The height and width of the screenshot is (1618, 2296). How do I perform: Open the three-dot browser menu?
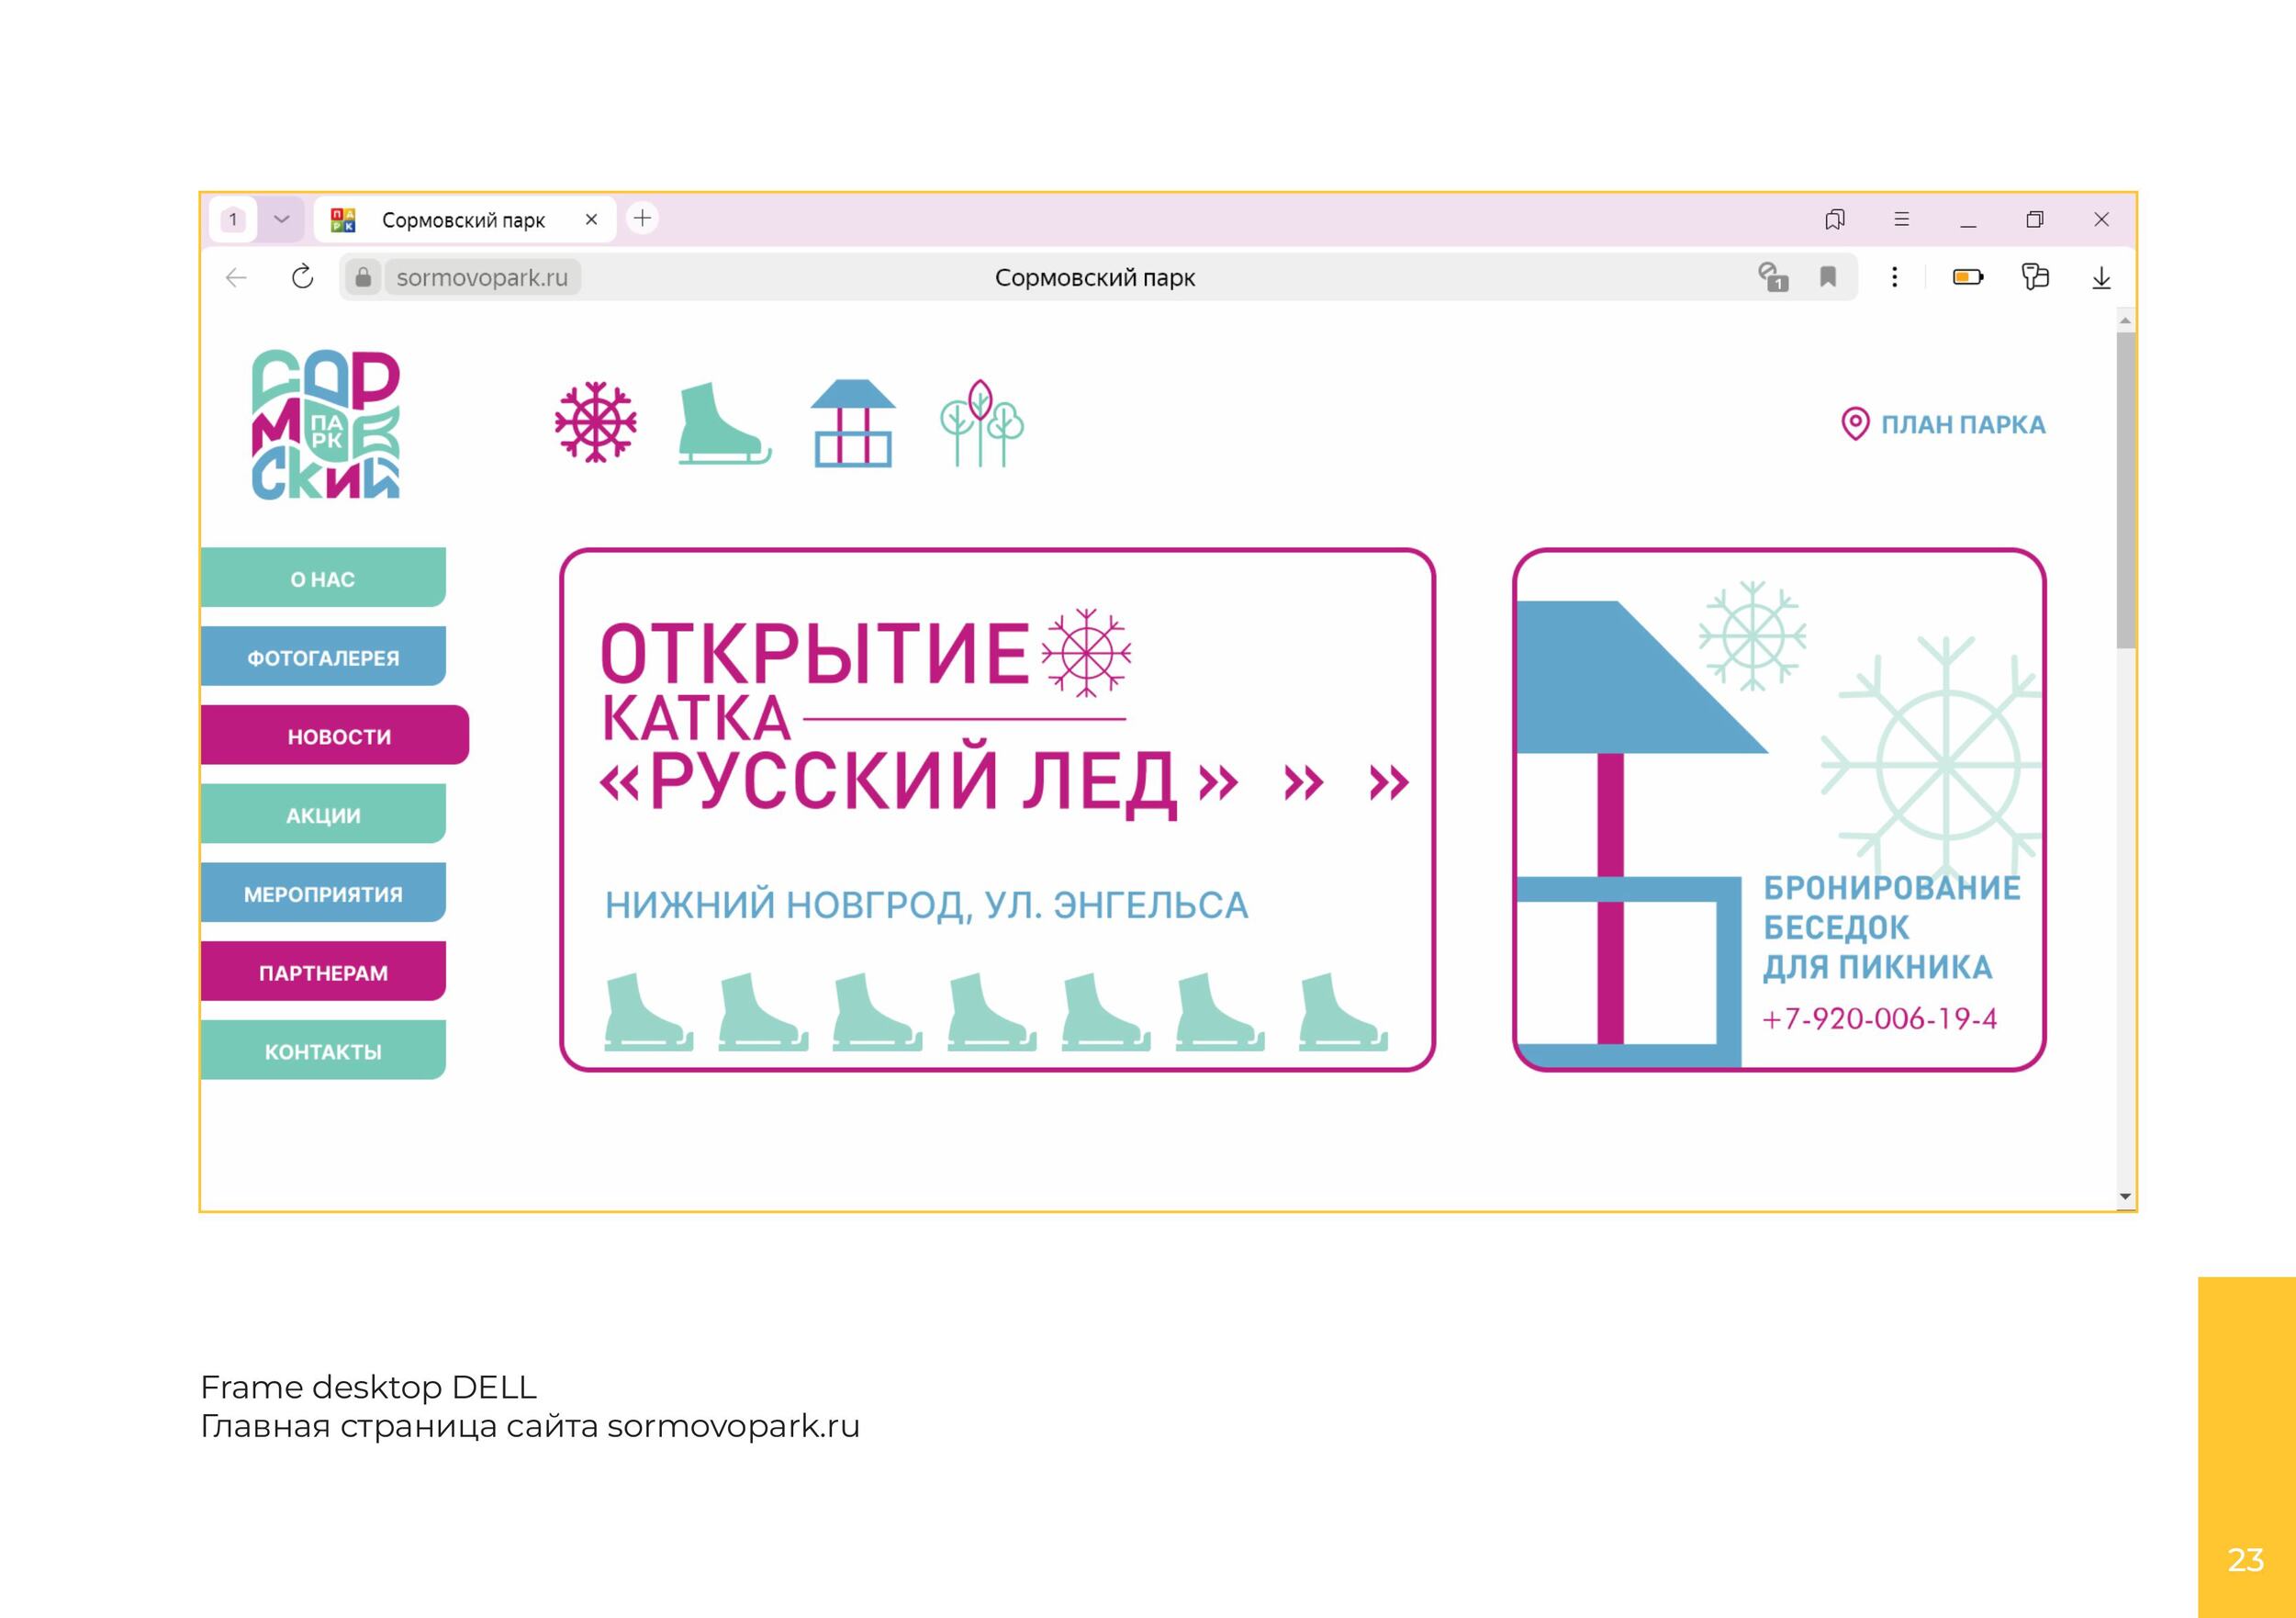click(x=1894, y=277)
